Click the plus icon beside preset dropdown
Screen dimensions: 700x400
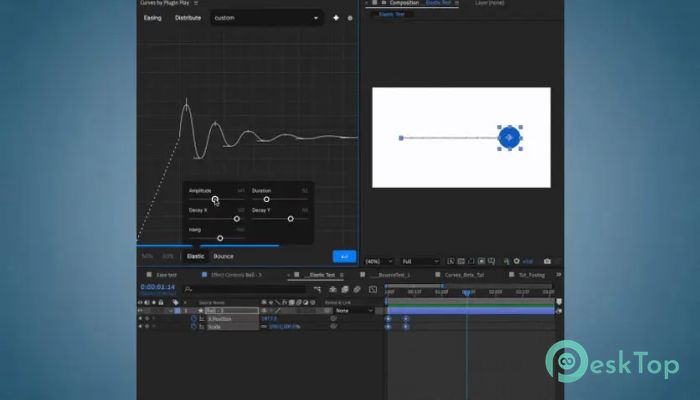click(x=336, y=18)
